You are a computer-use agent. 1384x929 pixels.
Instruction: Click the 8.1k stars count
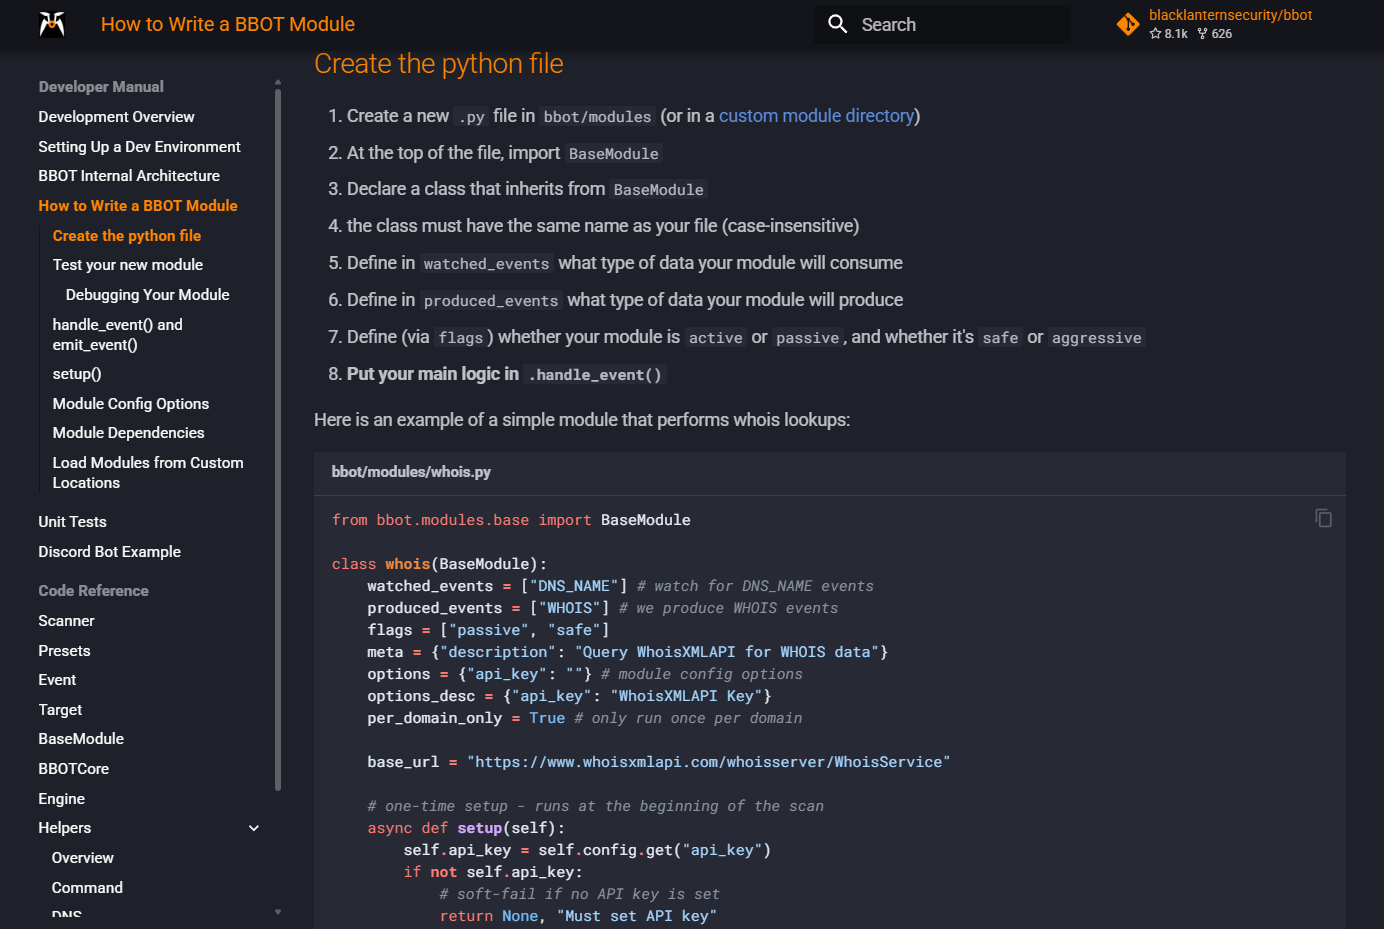click(x=1169, y=34)
